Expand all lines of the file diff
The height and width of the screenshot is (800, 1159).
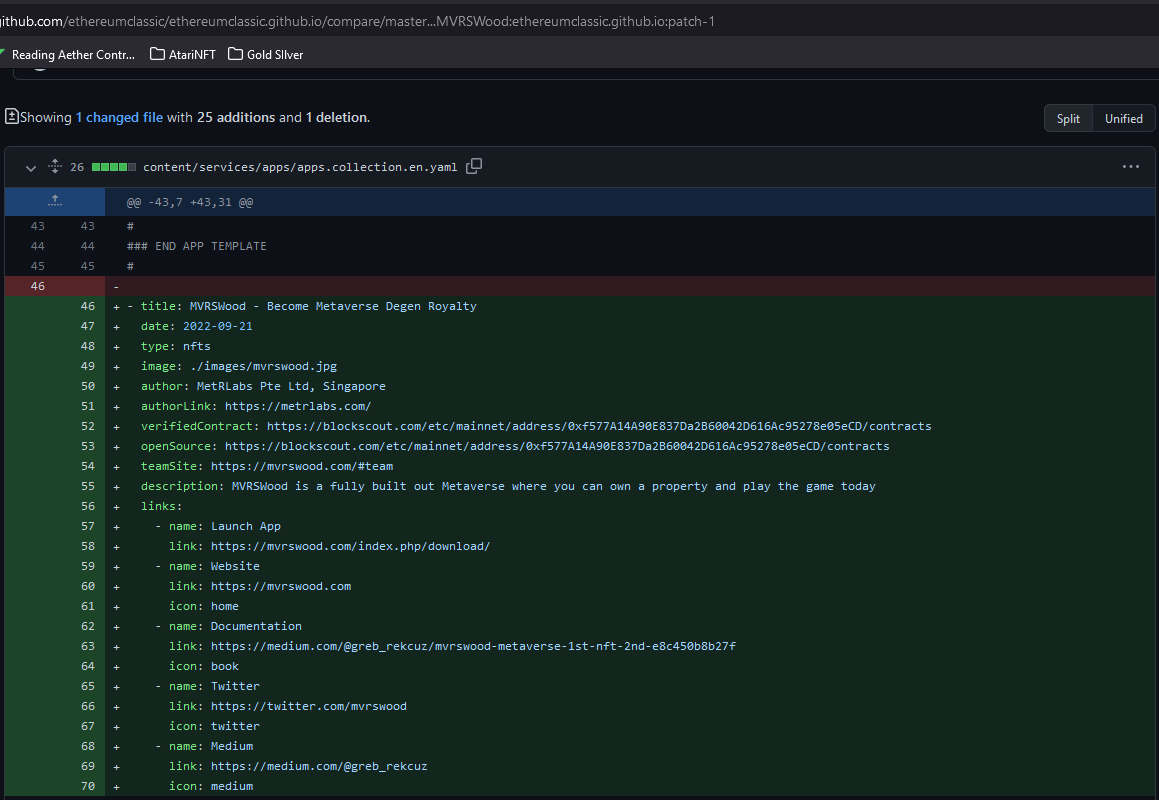pos(55,166)
